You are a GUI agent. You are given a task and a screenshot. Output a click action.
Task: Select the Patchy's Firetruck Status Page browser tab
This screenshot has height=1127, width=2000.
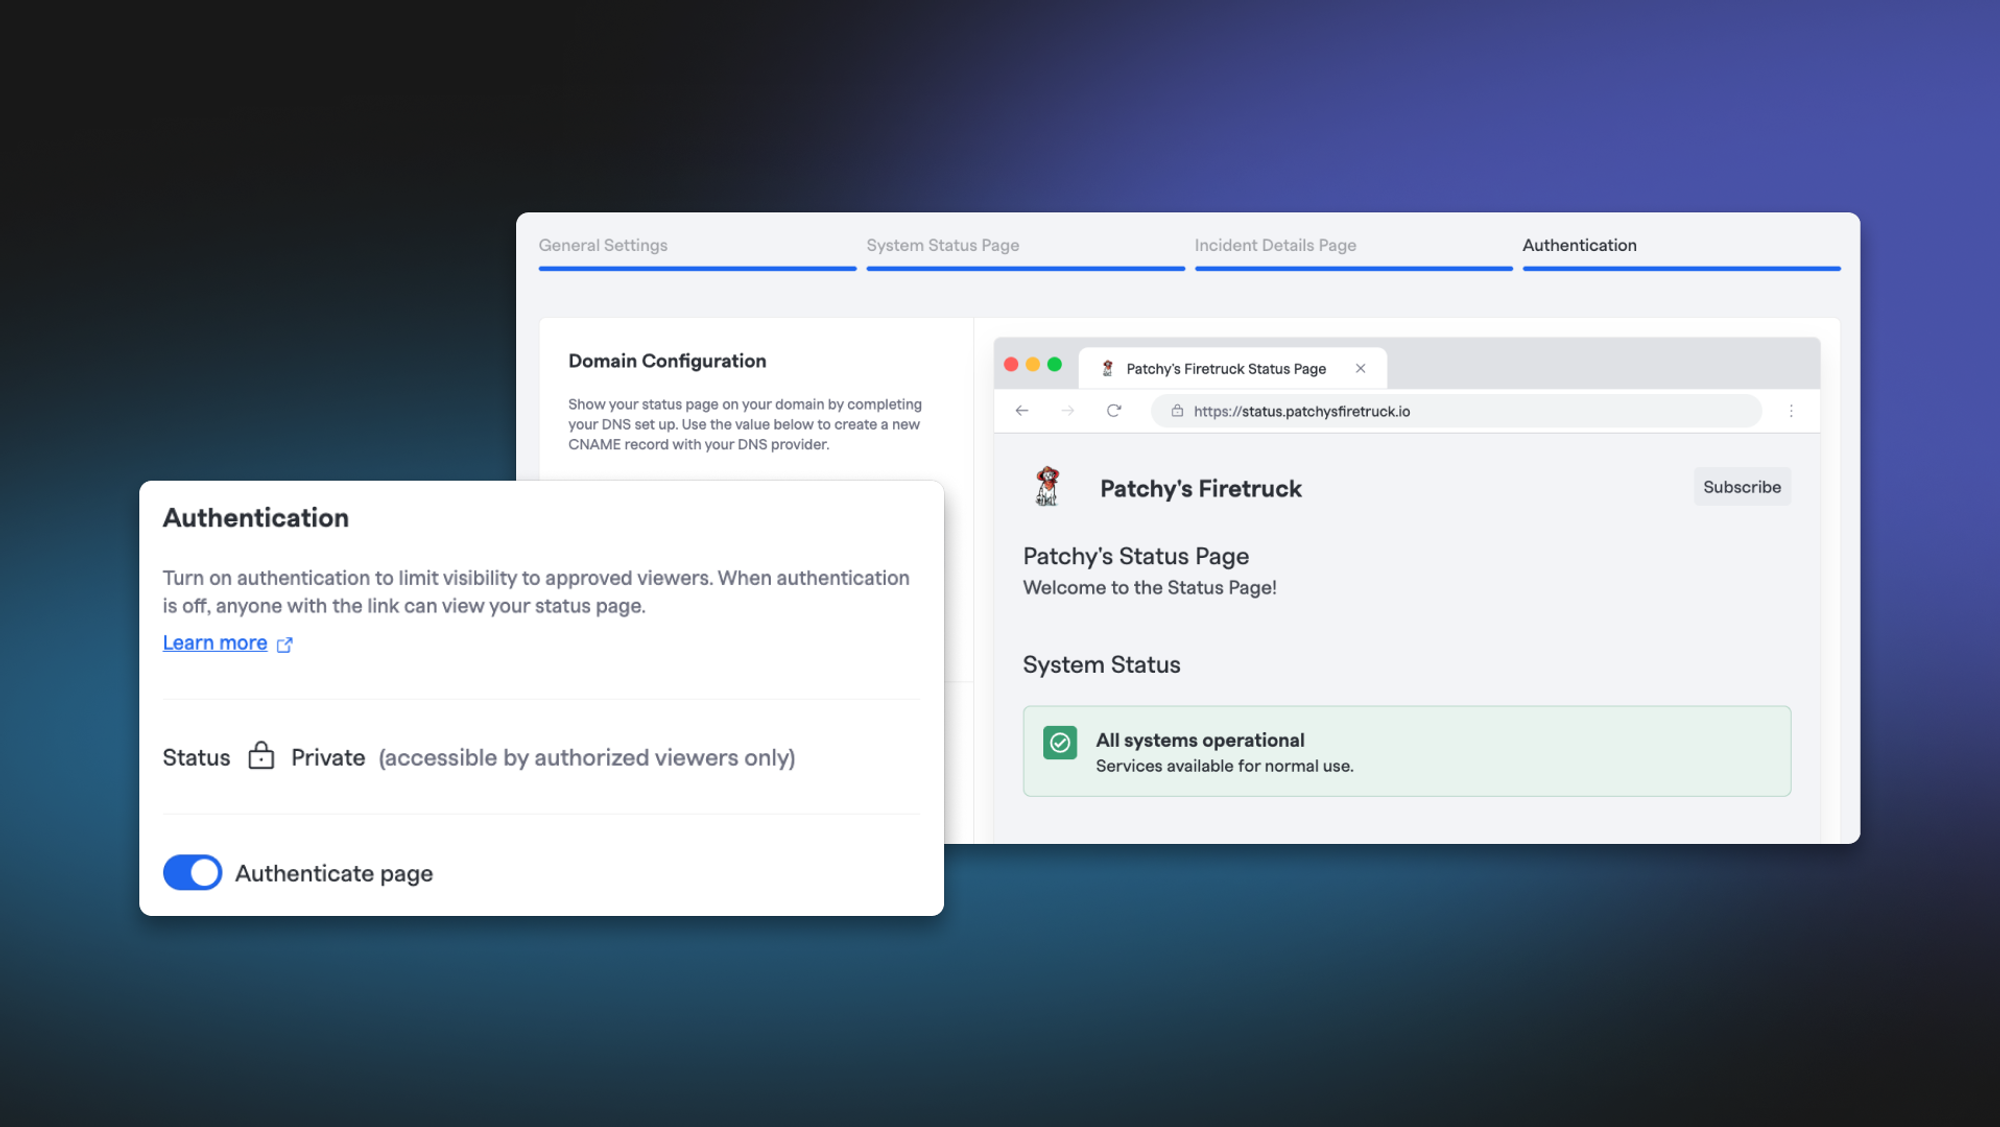click(x=1233, y=368)
